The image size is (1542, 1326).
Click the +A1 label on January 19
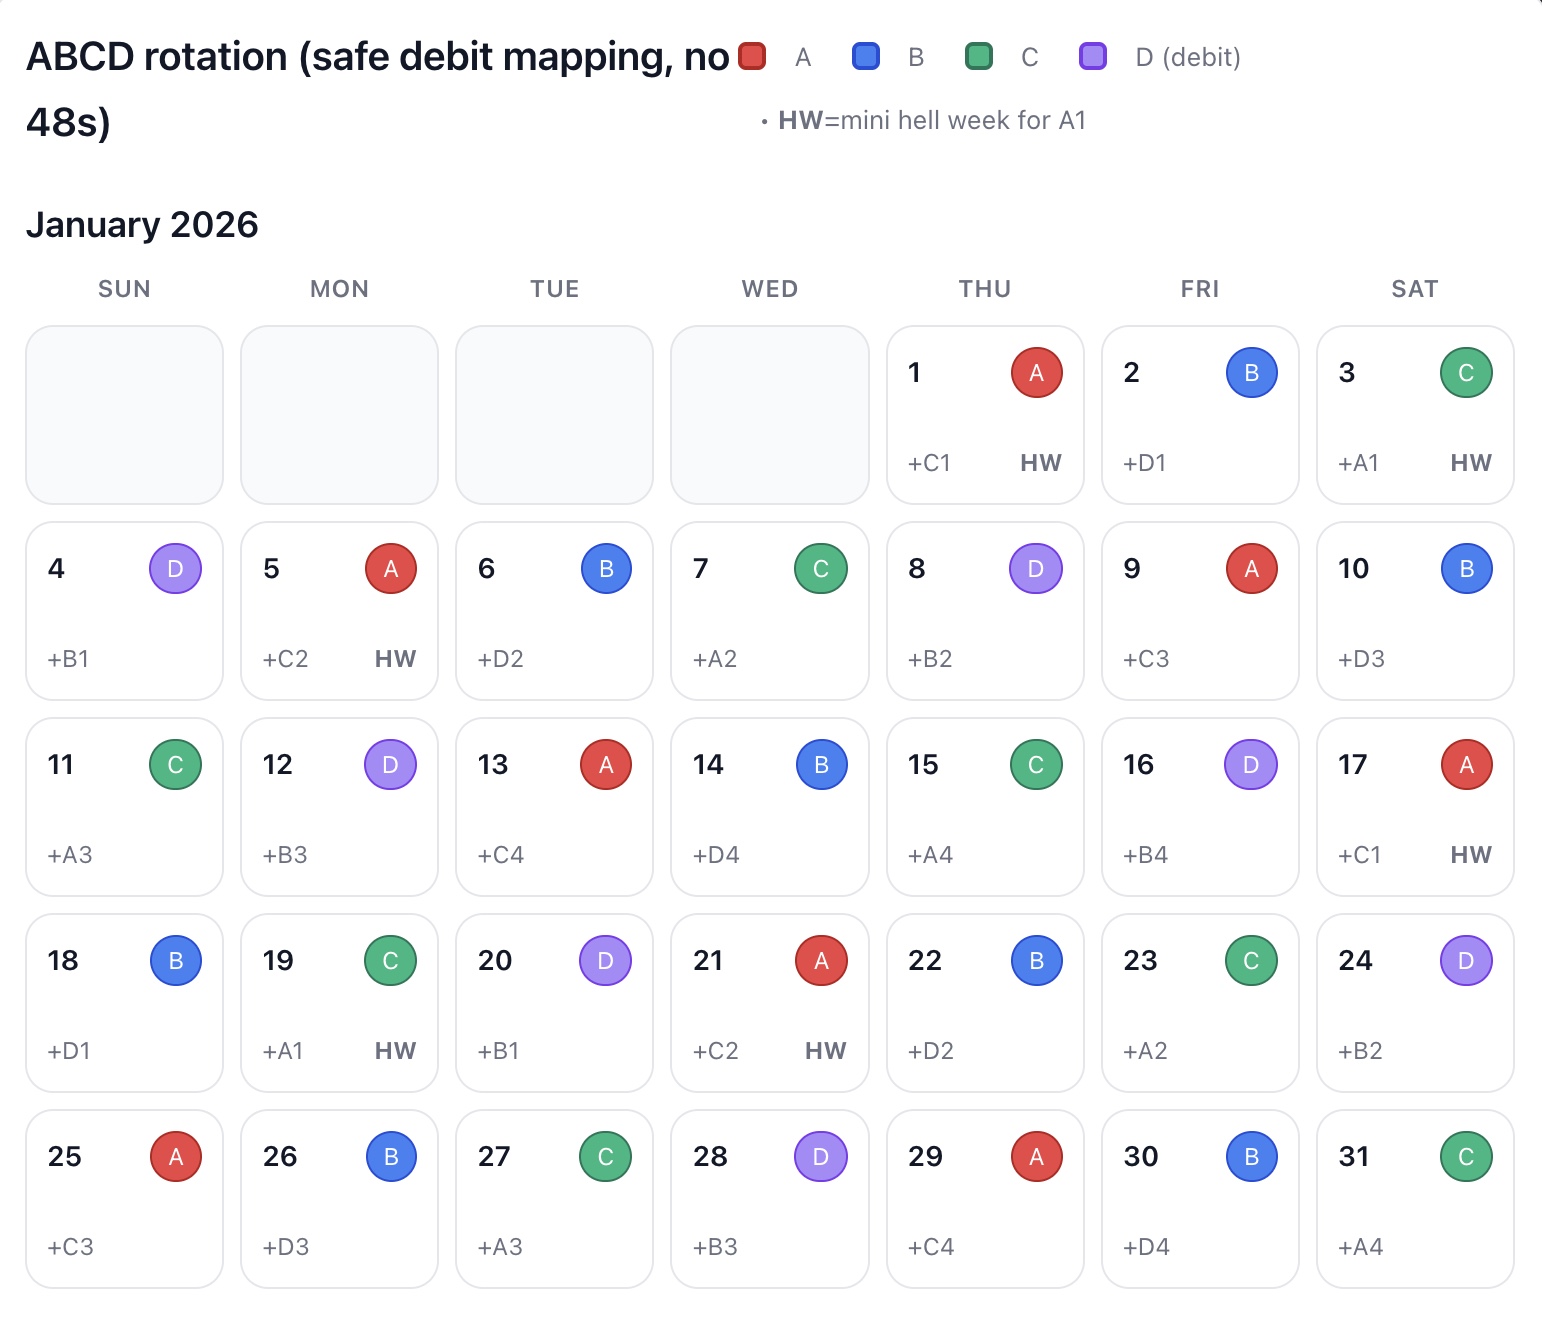[283, 1051]
